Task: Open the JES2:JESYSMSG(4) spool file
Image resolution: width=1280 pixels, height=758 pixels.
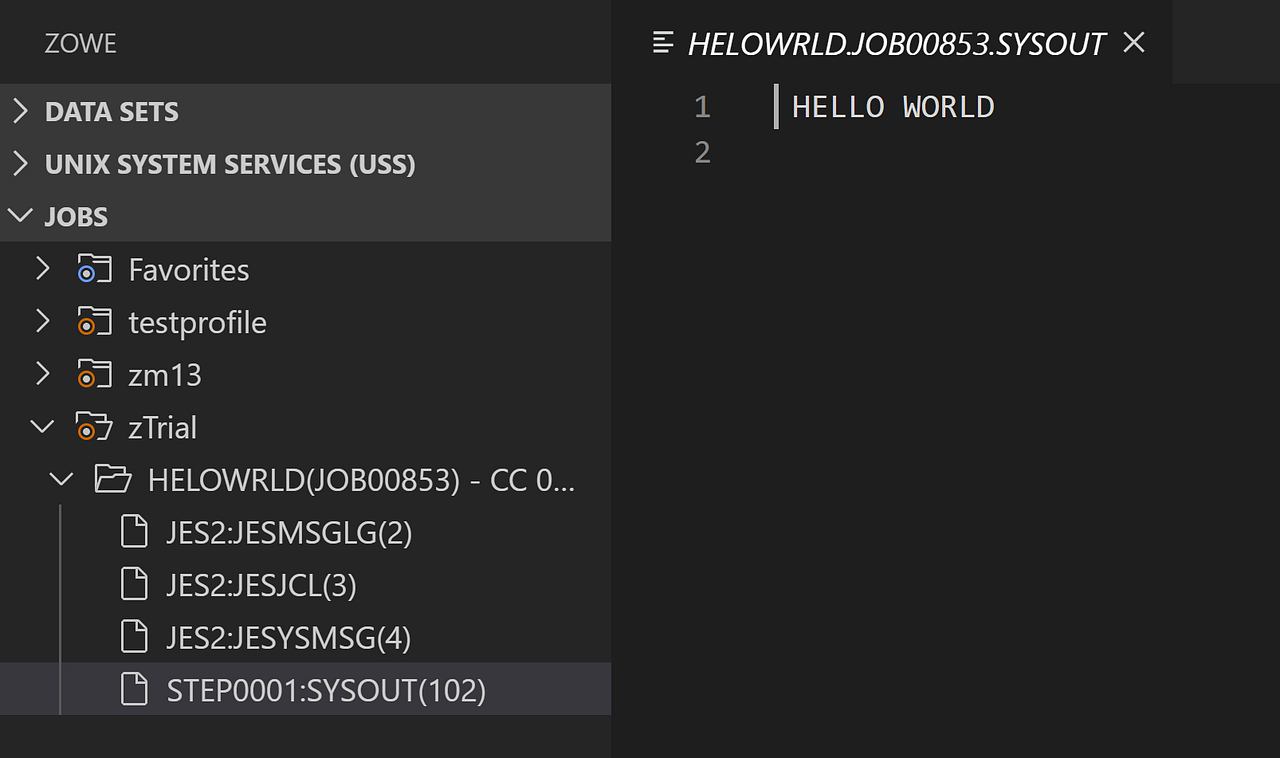Action: click(289, 638)
